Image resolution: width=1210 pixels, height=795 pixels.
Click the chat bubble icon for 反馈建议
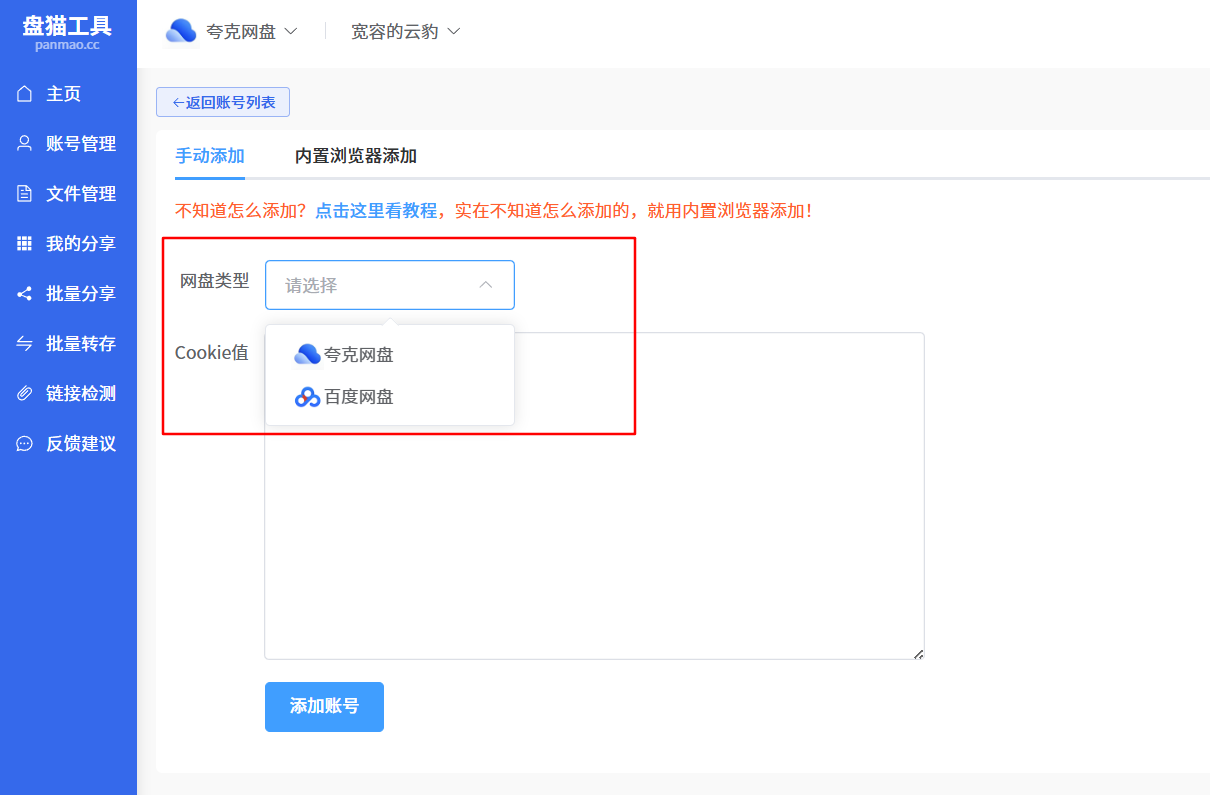coord(25,444)
